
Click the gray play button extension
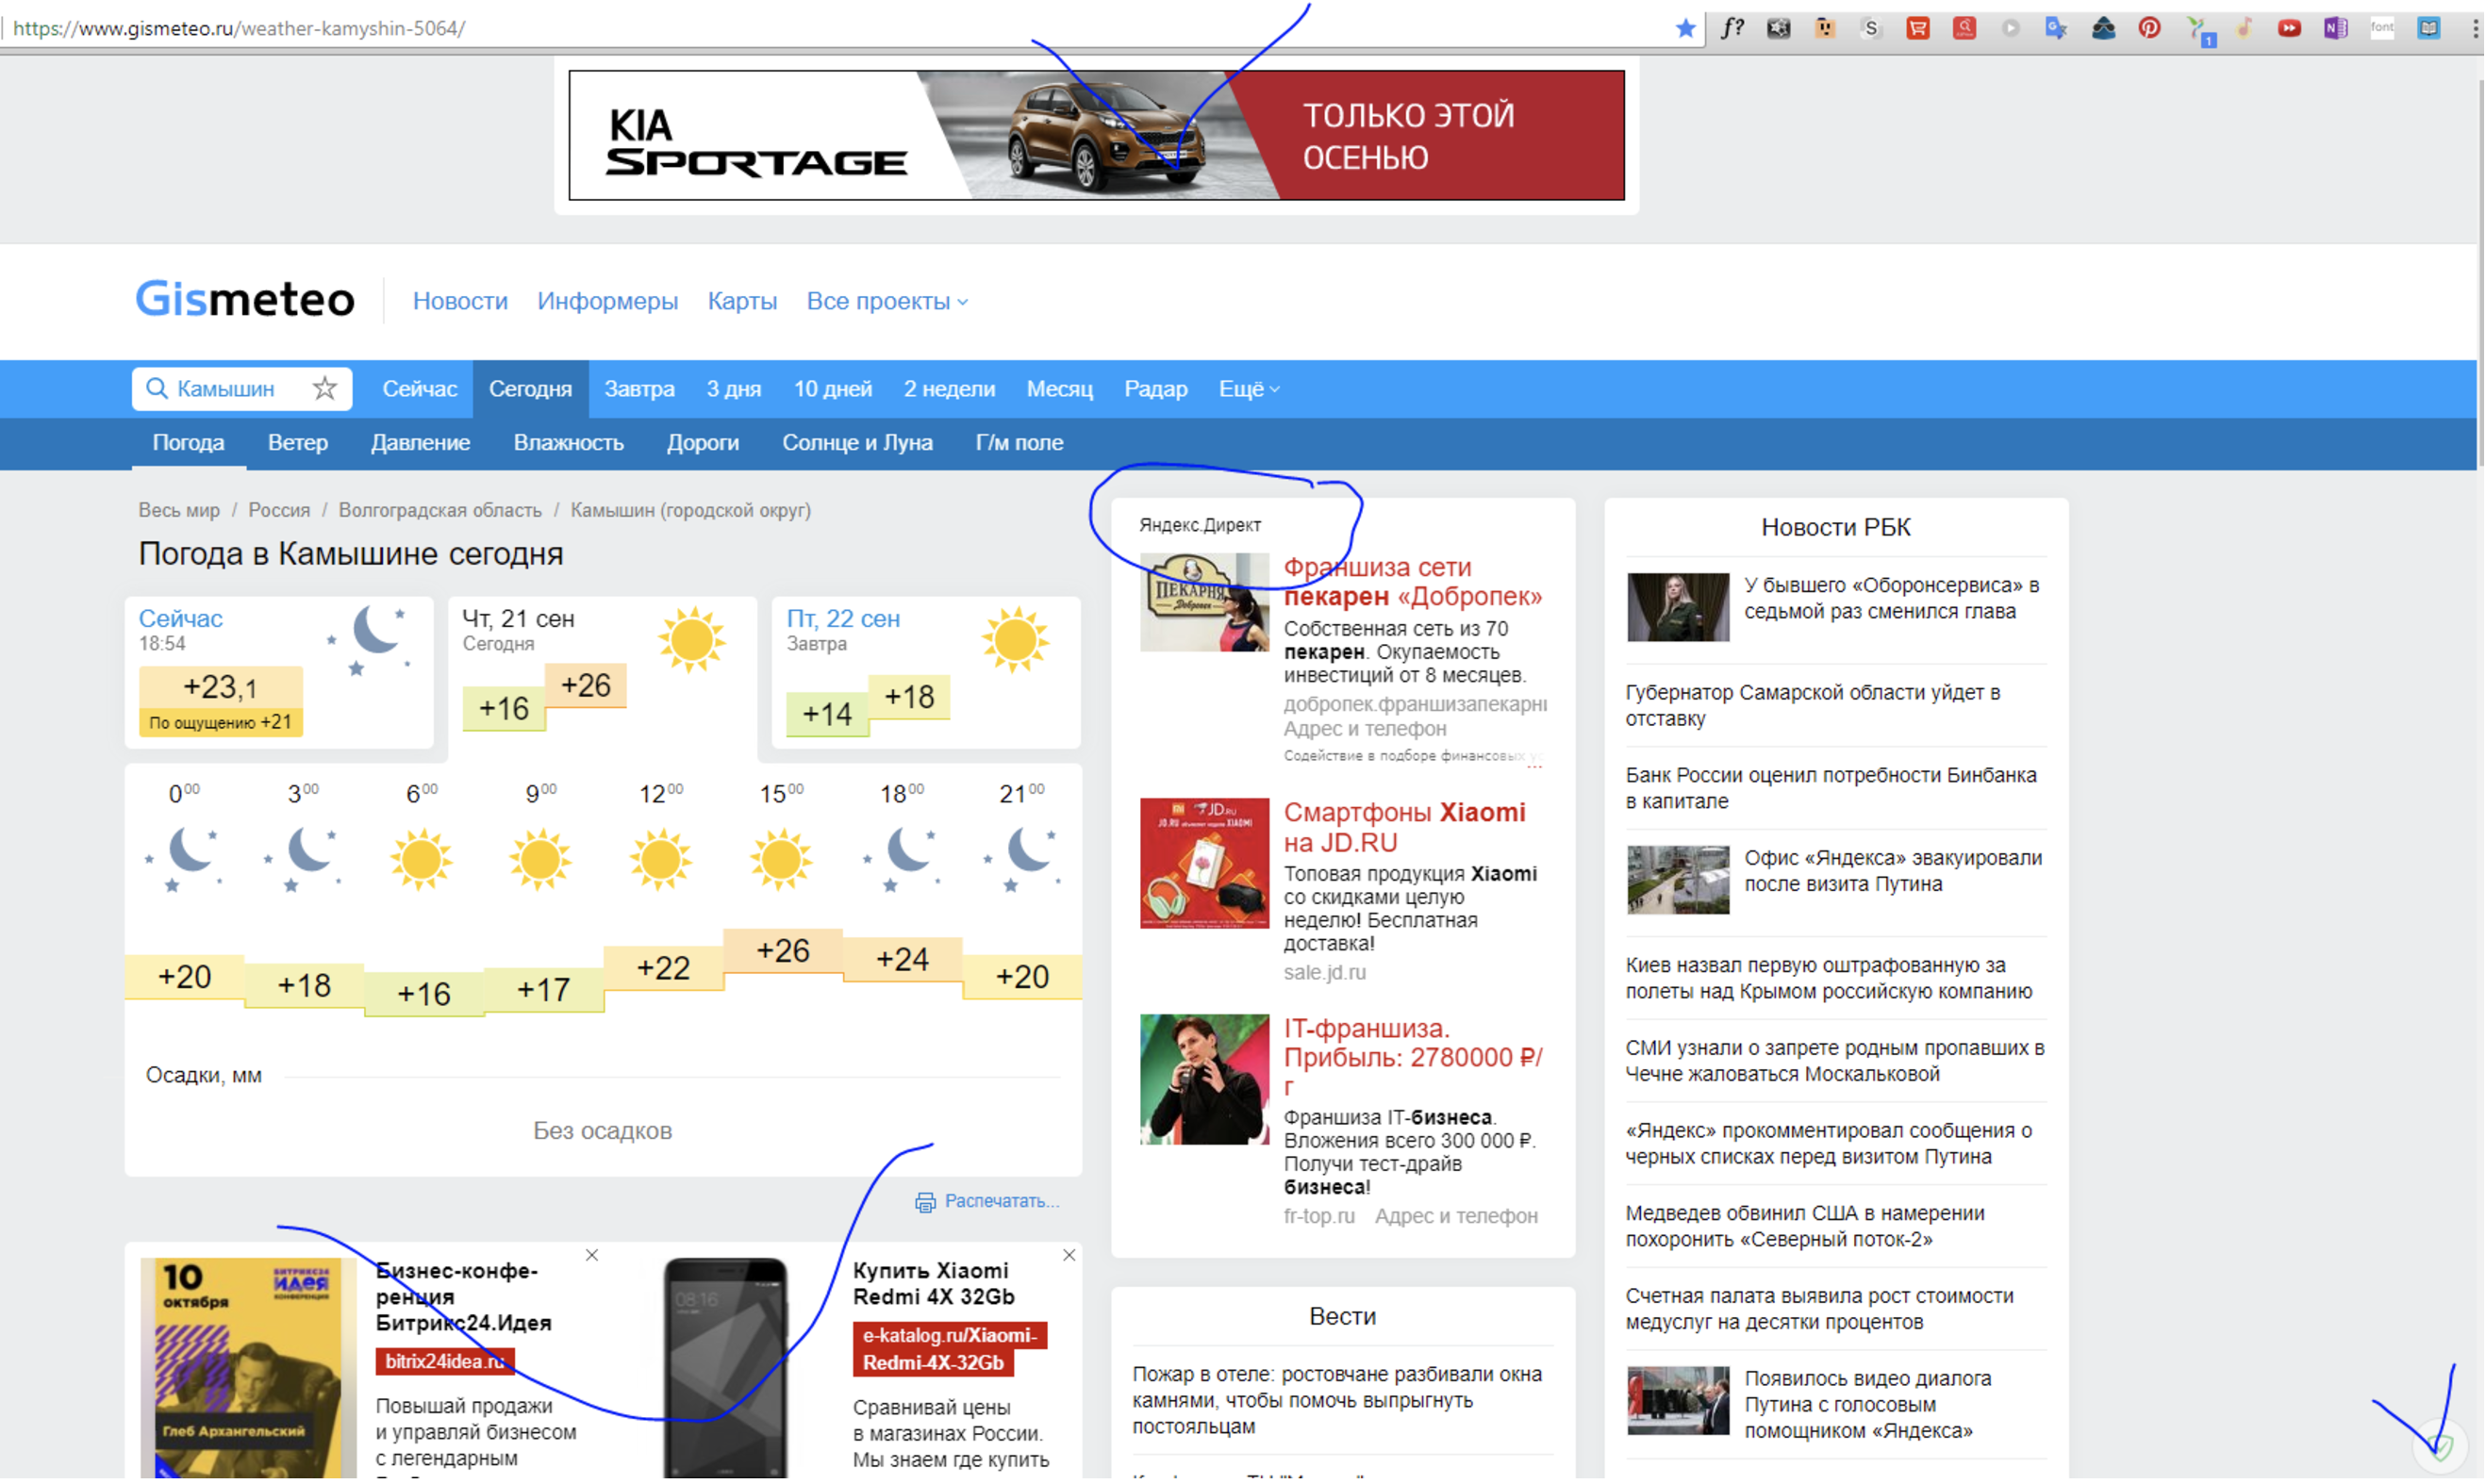point(2010,28)
